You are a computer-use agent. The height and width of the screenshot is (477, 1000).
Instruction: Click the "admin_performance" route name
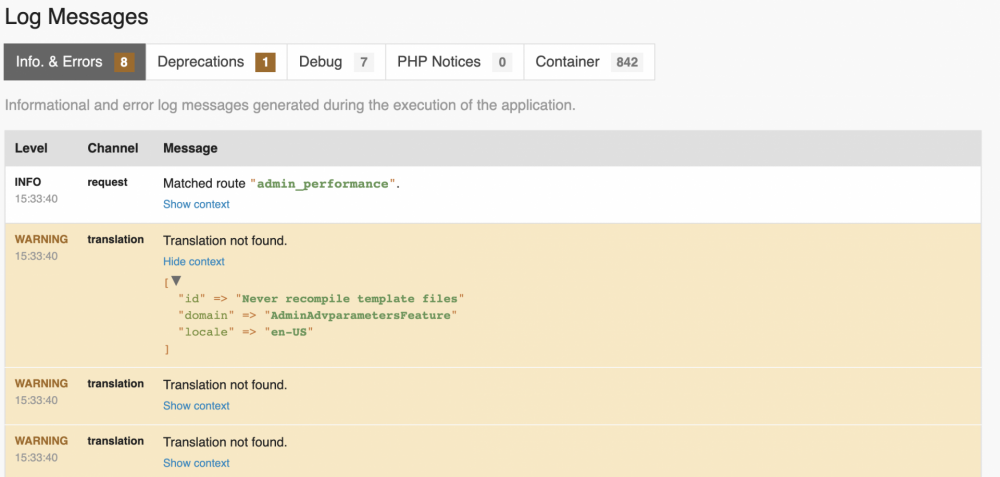pyautogui.click(x=322, y=184)
